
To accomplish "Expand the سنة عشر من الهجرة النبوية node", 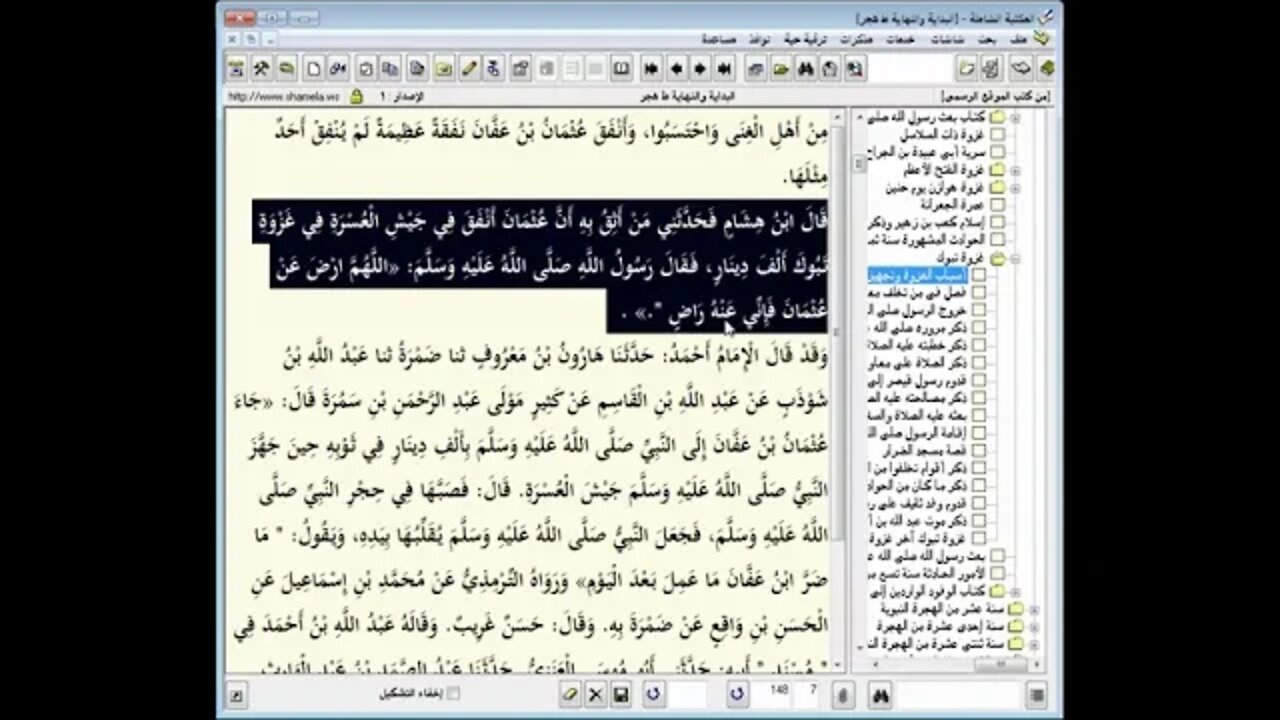I will (x=1035, y=608).
